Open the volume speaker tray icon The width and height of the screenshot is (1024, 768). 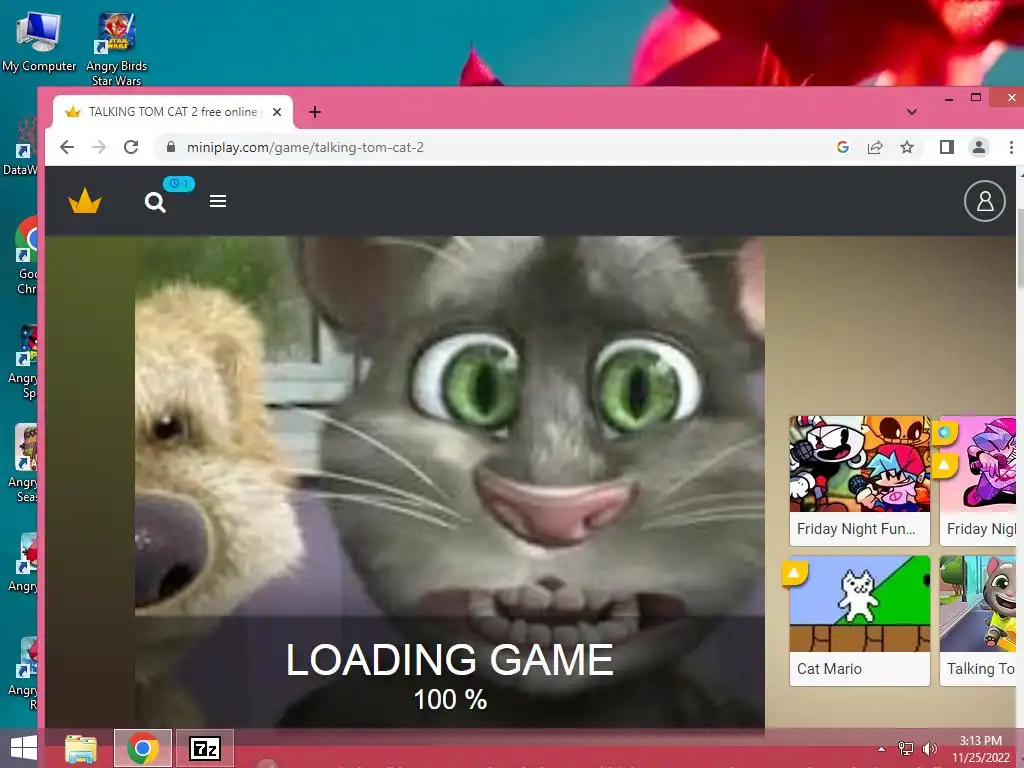[929, 749]
